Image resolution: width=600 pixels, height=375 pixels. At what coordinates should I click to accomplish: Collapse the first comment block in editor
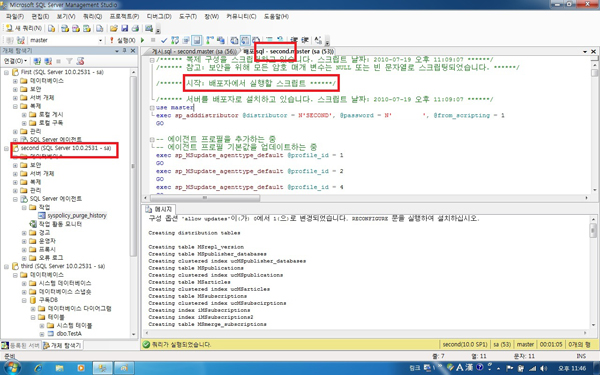coord(152,60)
